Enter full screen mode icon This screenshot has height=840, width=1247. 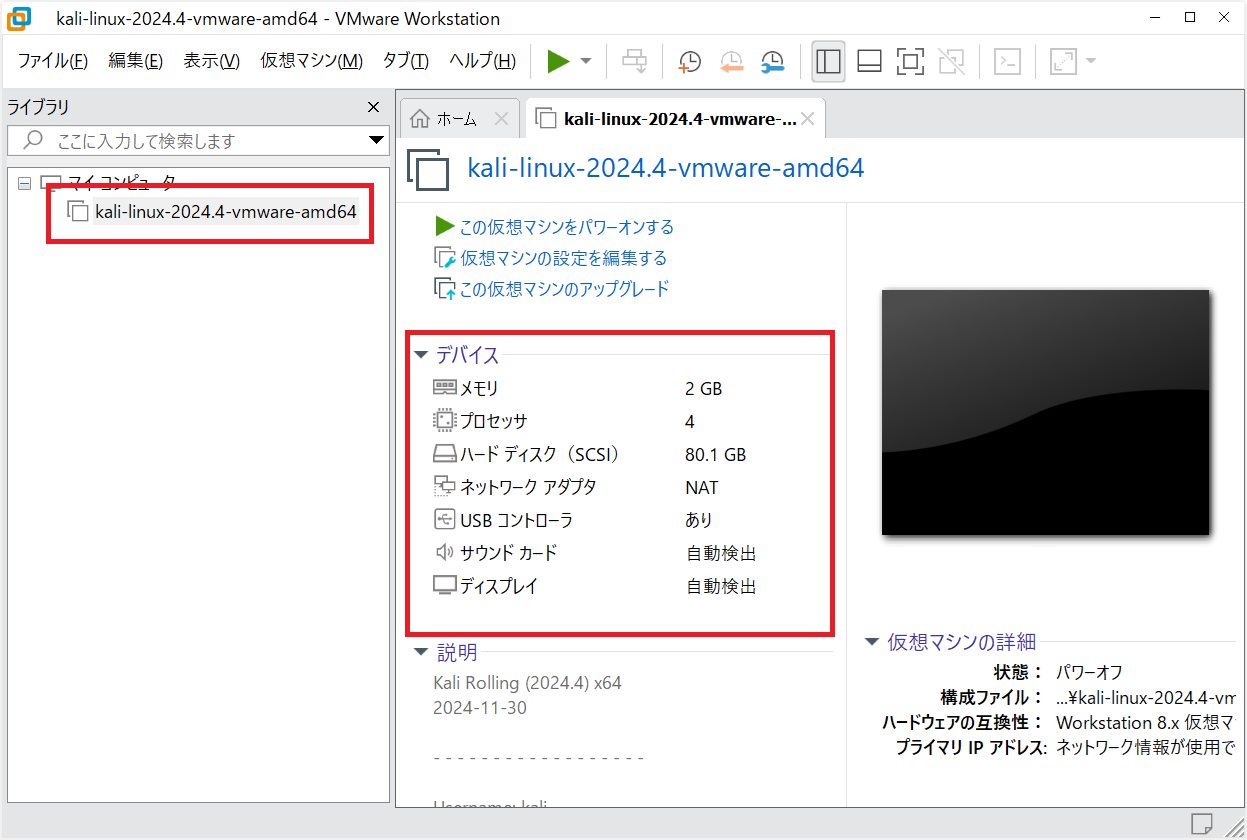point(910,61)
